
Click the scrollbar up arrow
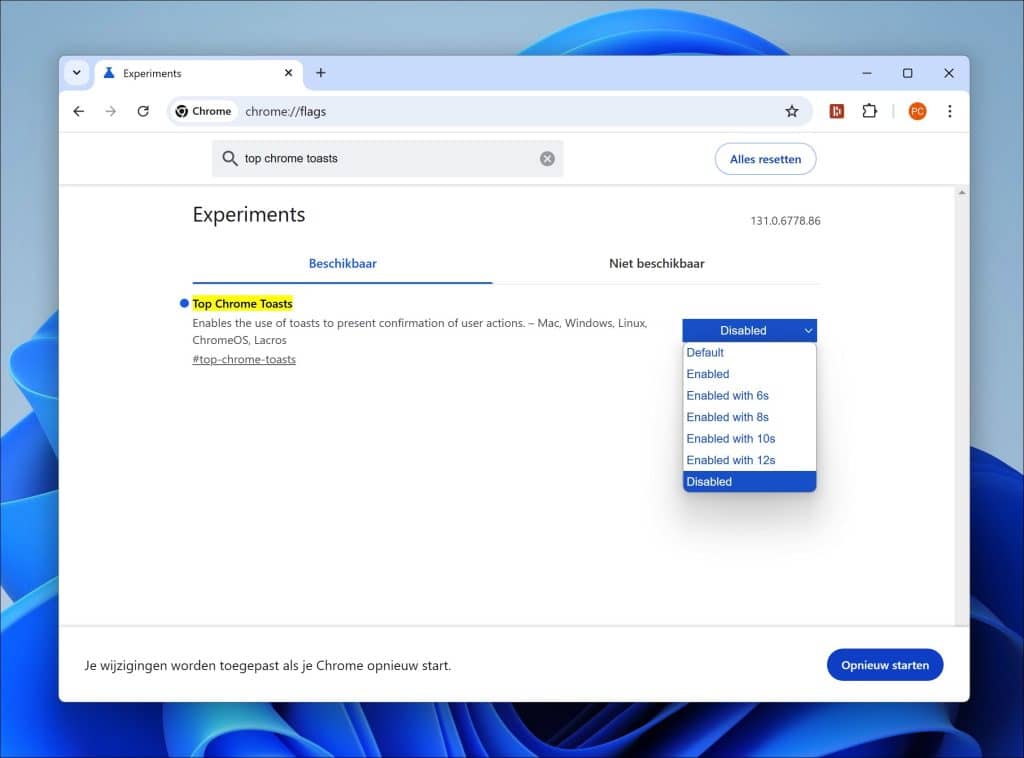961,193
